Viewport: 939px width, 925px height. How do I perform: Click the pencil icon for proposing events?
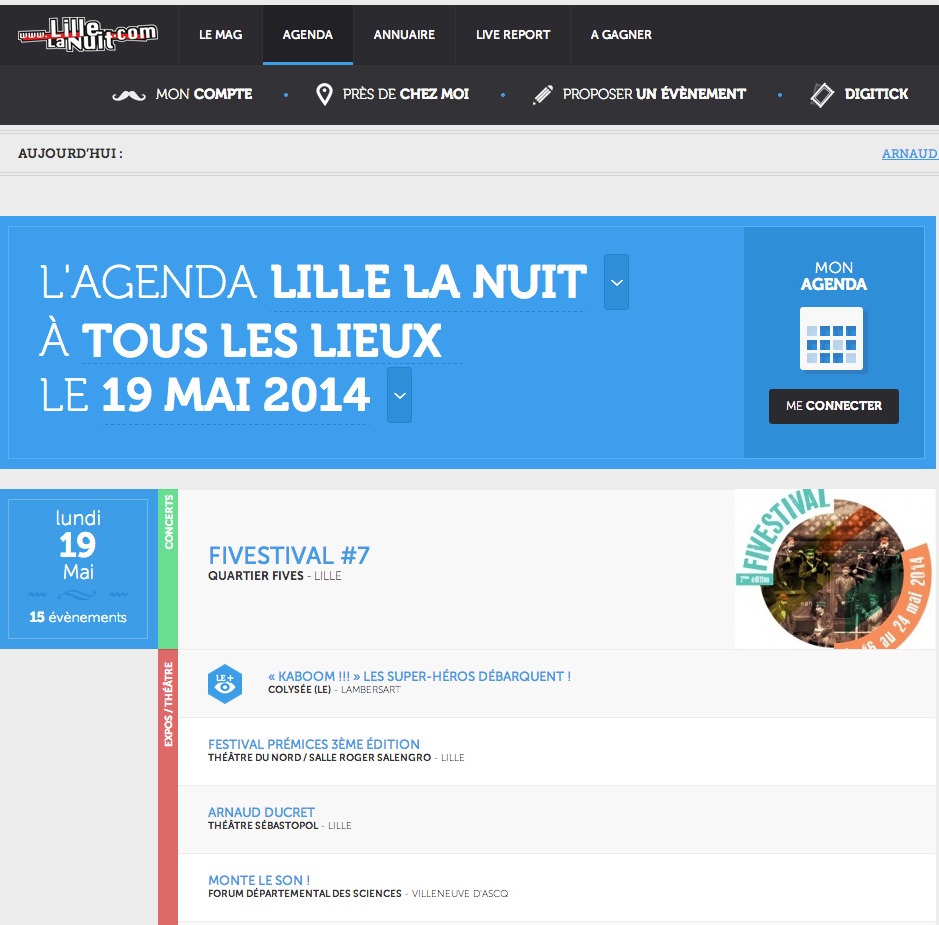543,95
